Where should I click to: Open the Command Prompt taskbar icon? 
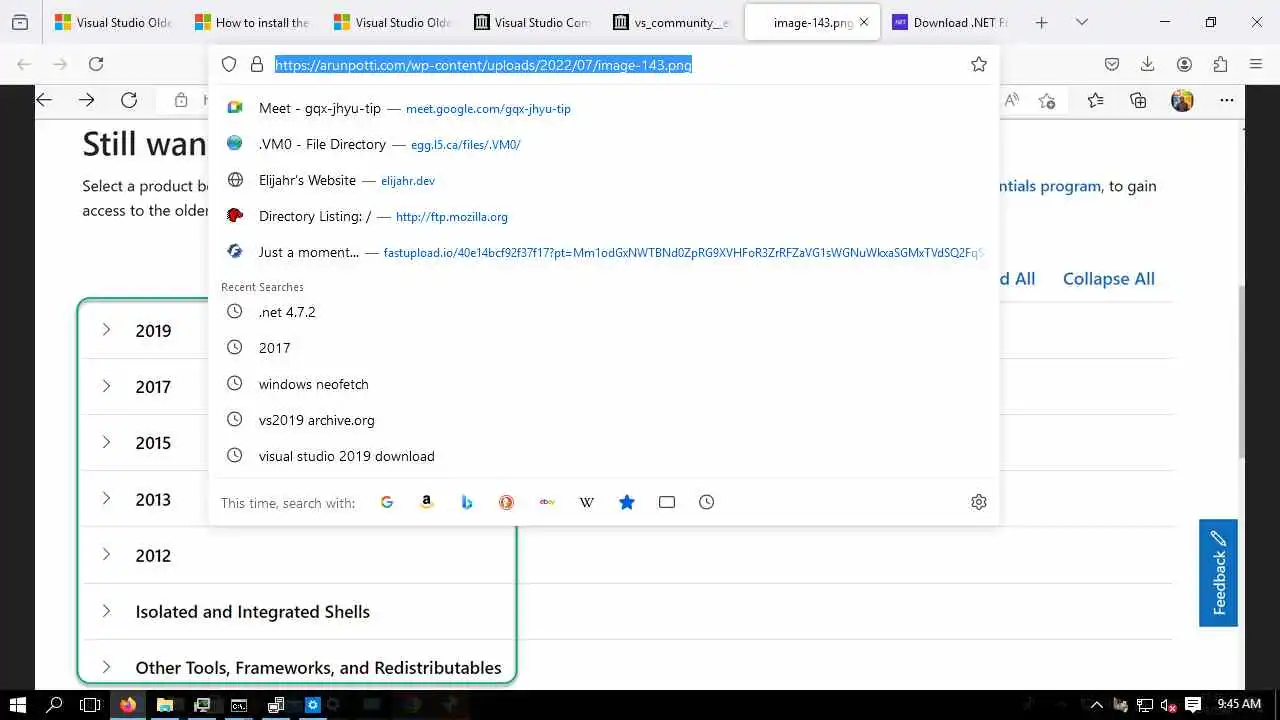[x=239, y=705]
